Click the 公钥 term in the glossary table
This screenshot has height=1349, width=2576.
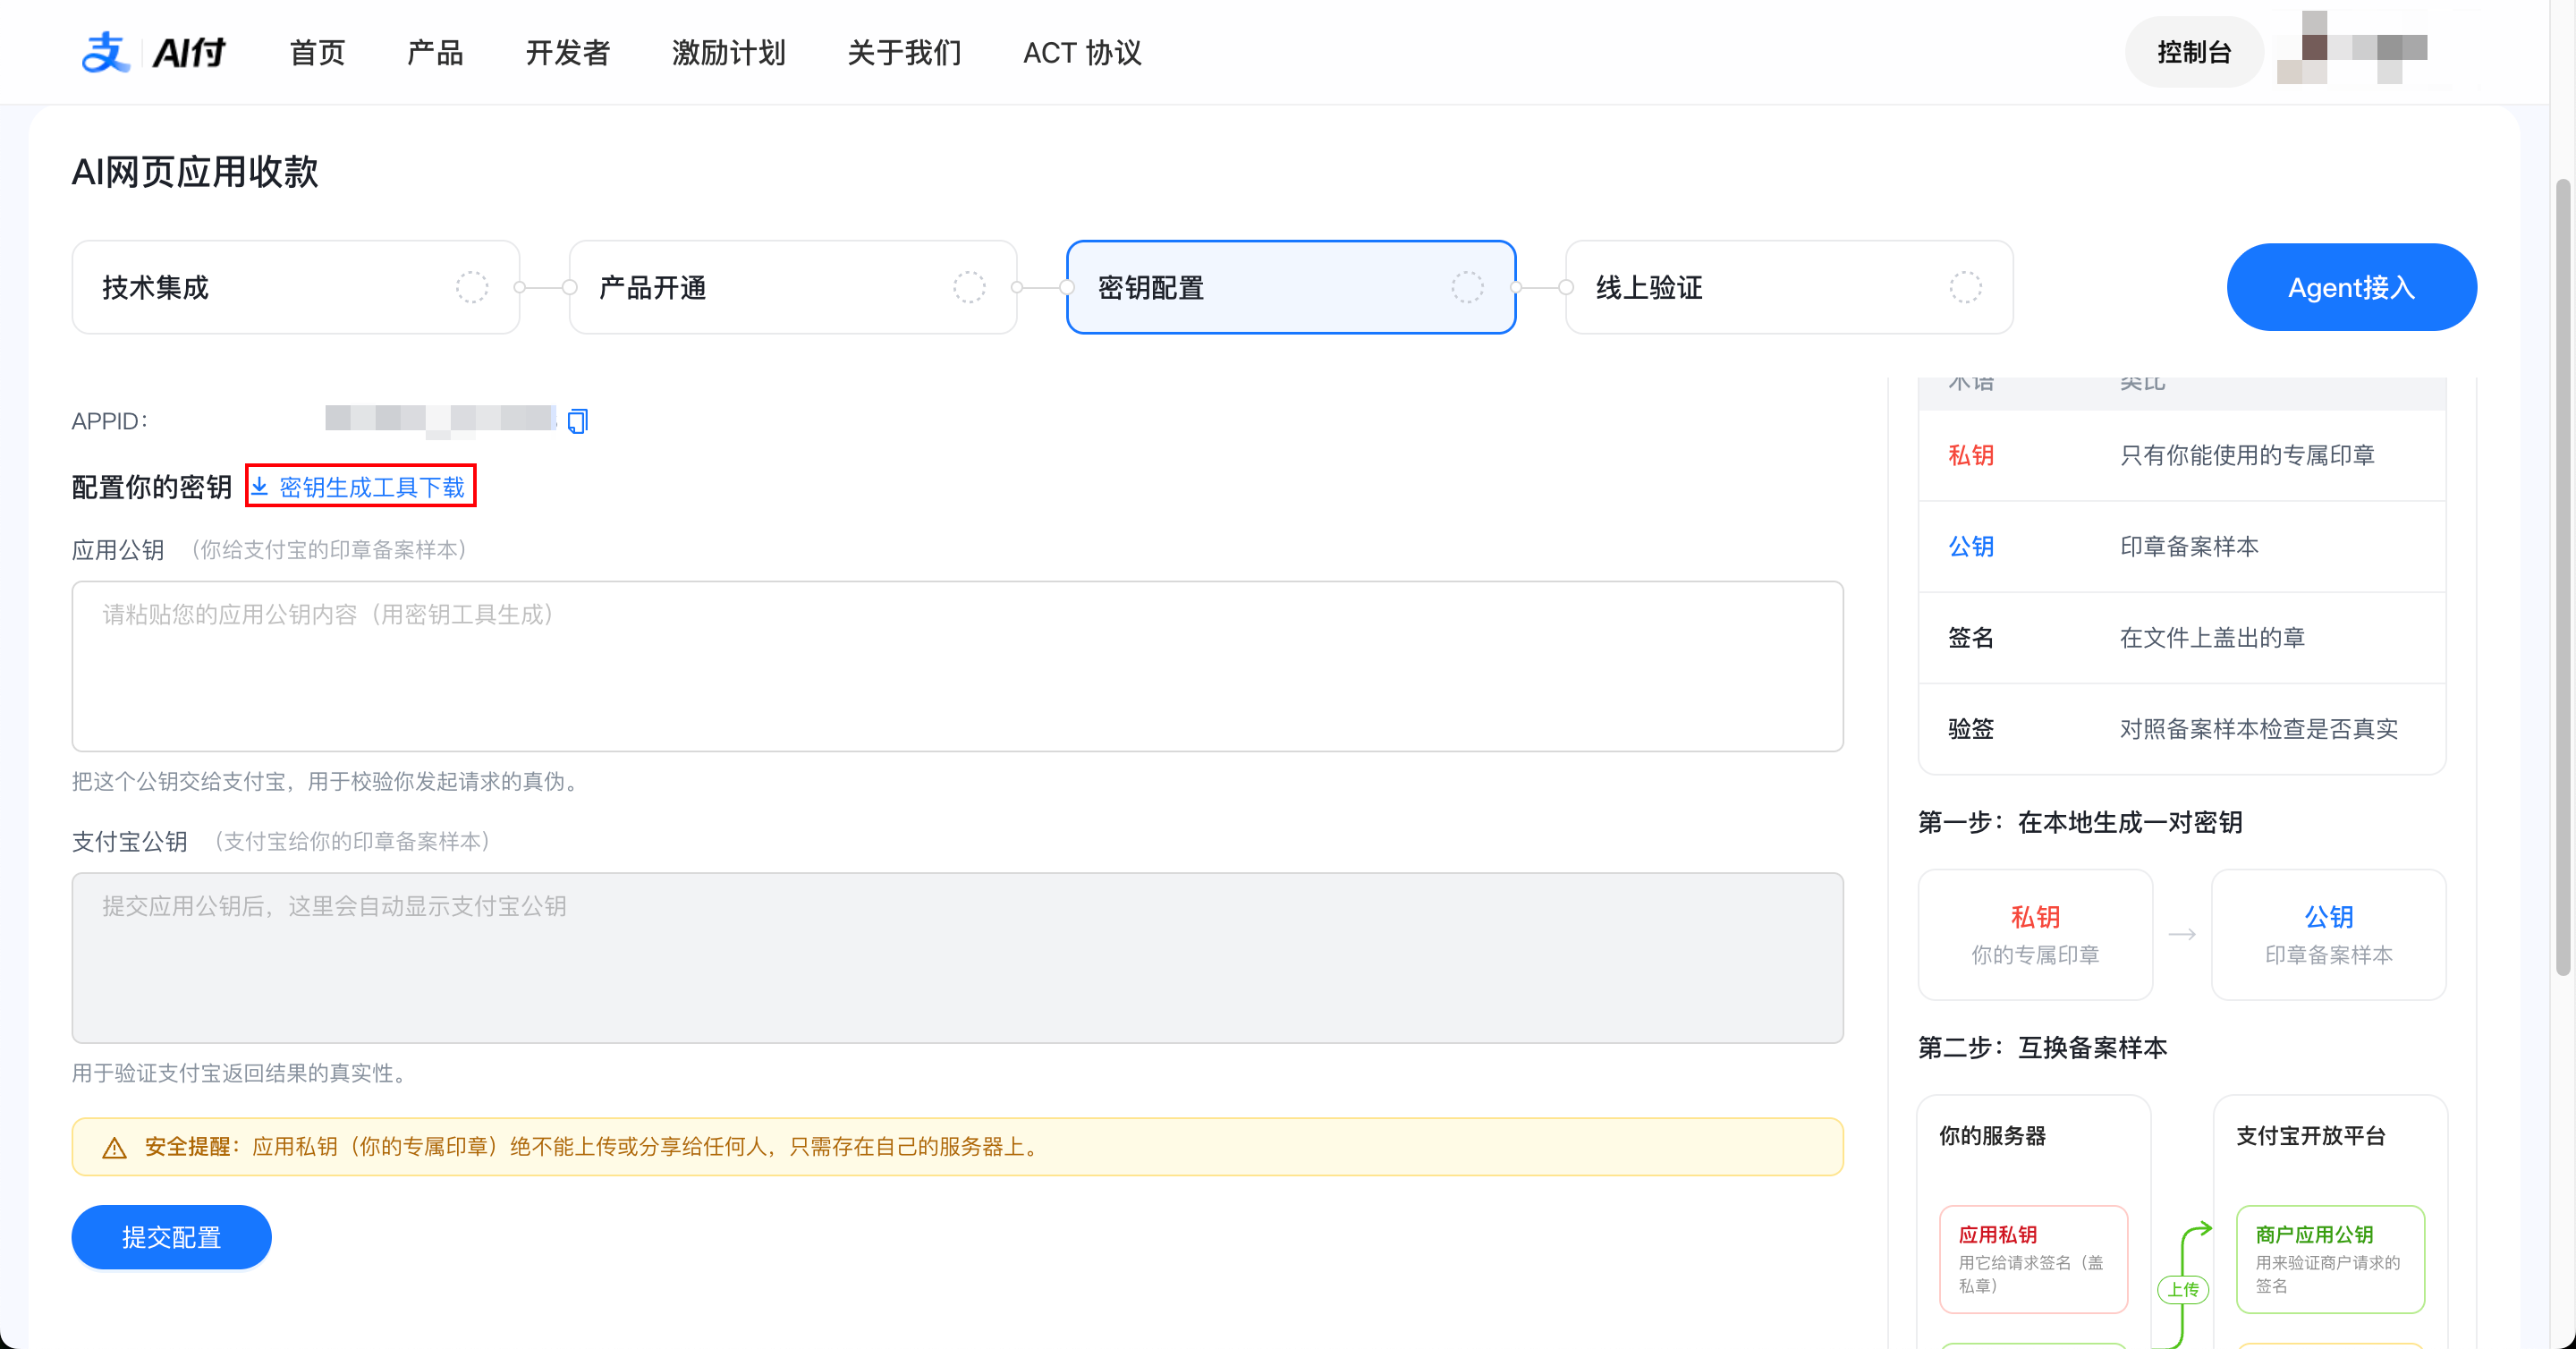pos(1971,547)
